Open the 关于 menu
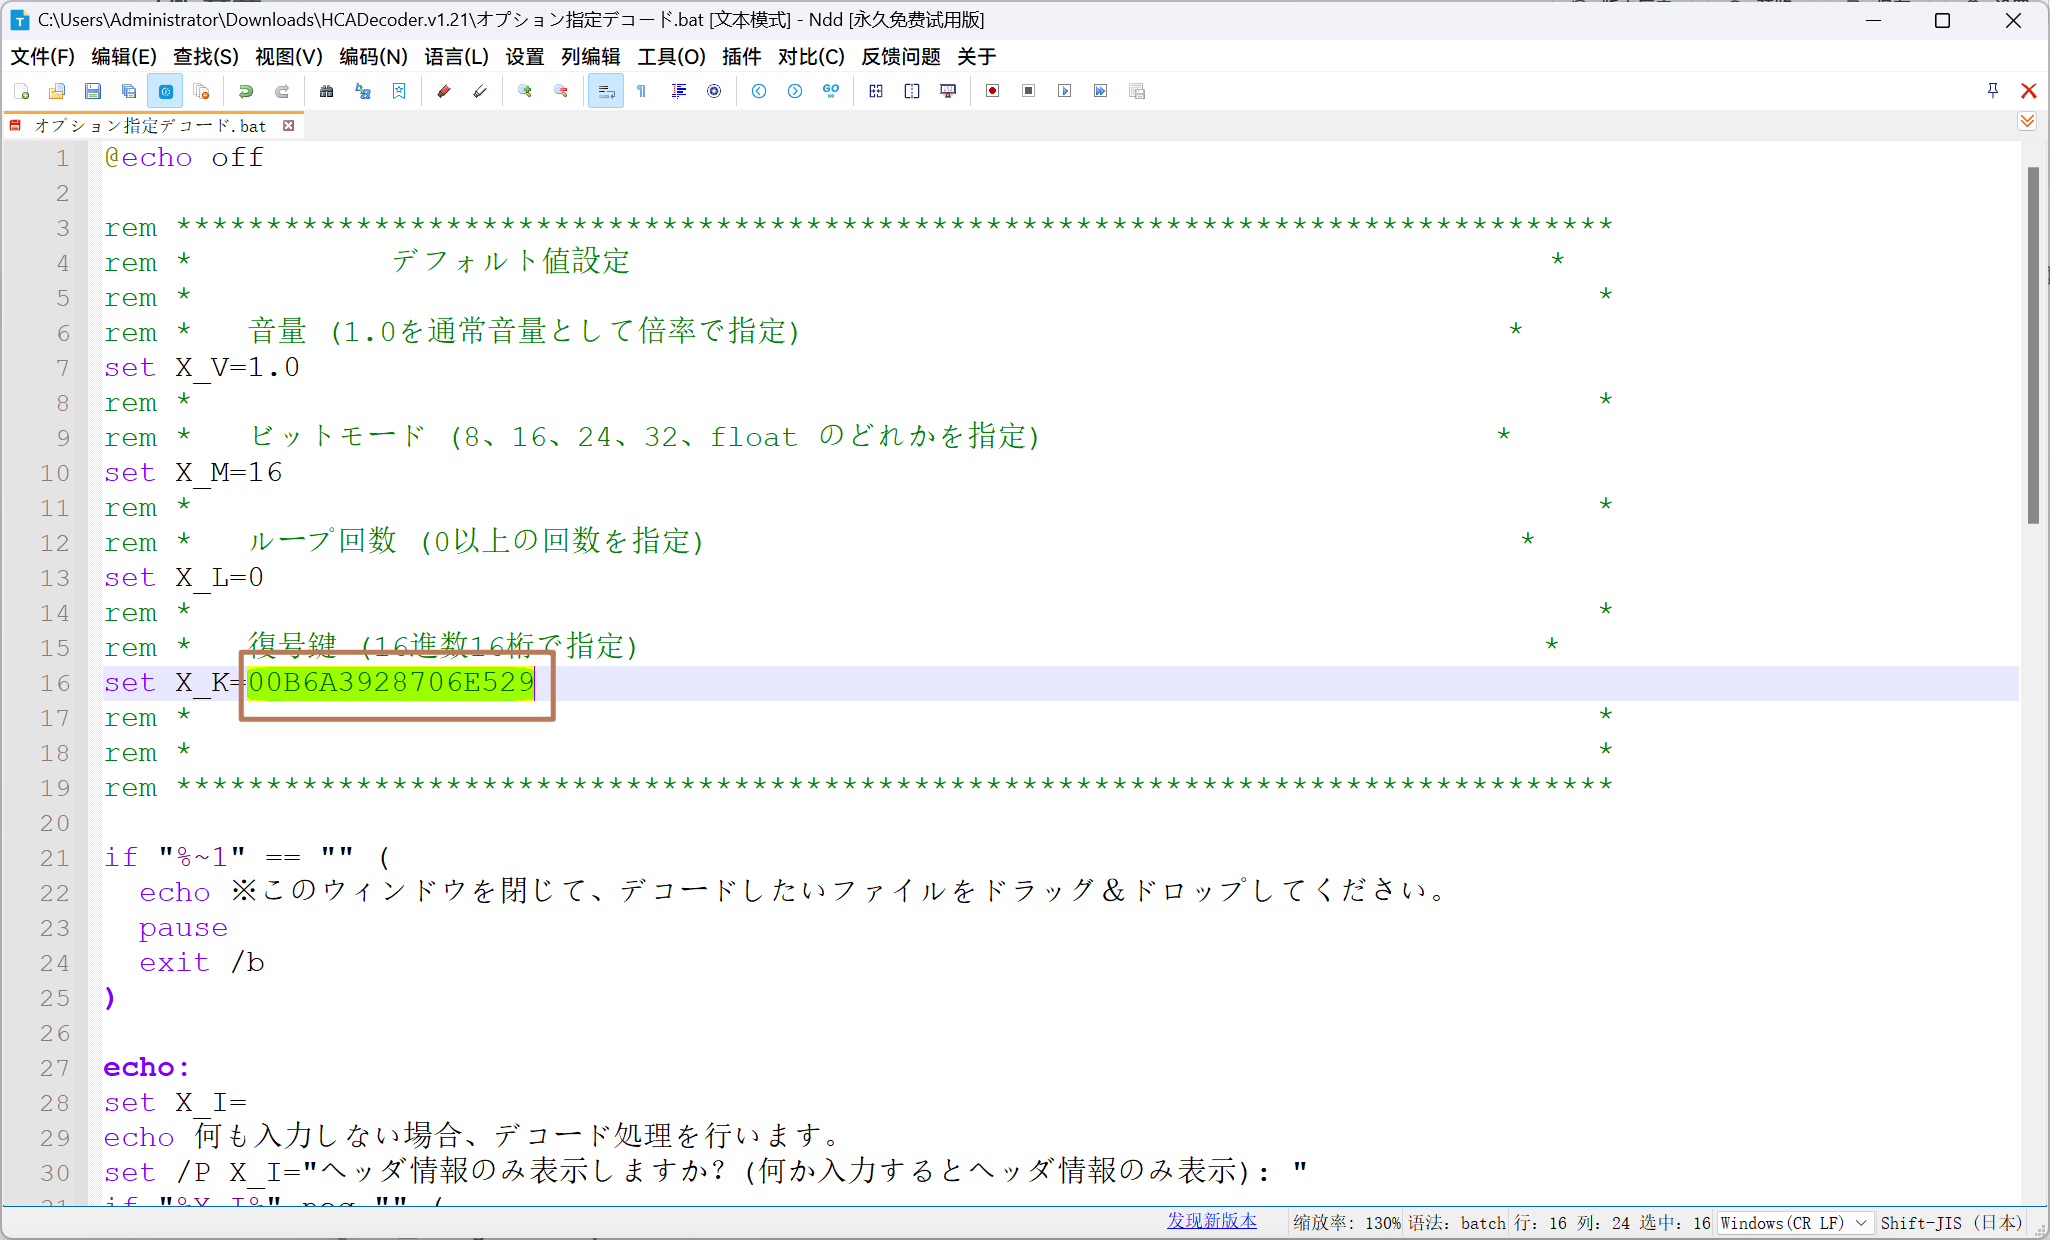Screen dimensions: 2050x1240 (x=977, y=57)
